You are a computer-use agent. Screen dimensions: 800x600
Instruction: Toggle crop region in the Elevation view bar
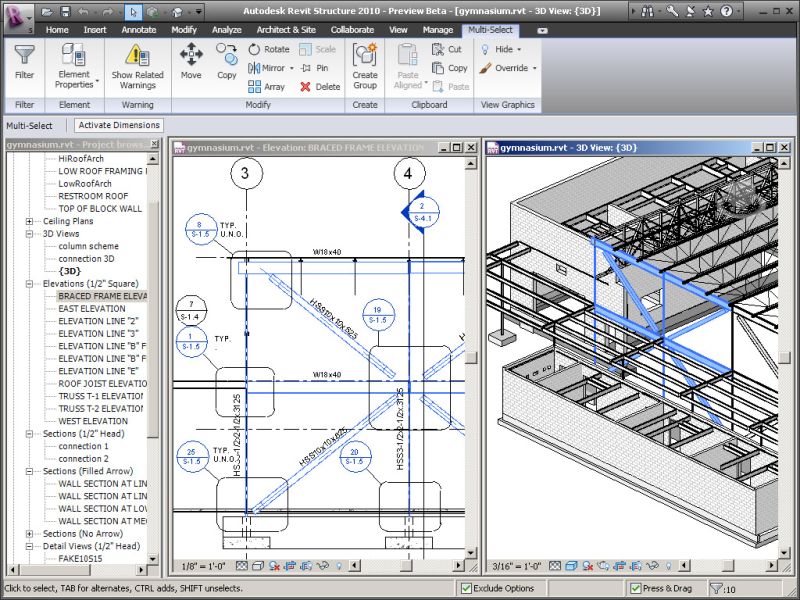pyautogui.click(x=290, y=566)
